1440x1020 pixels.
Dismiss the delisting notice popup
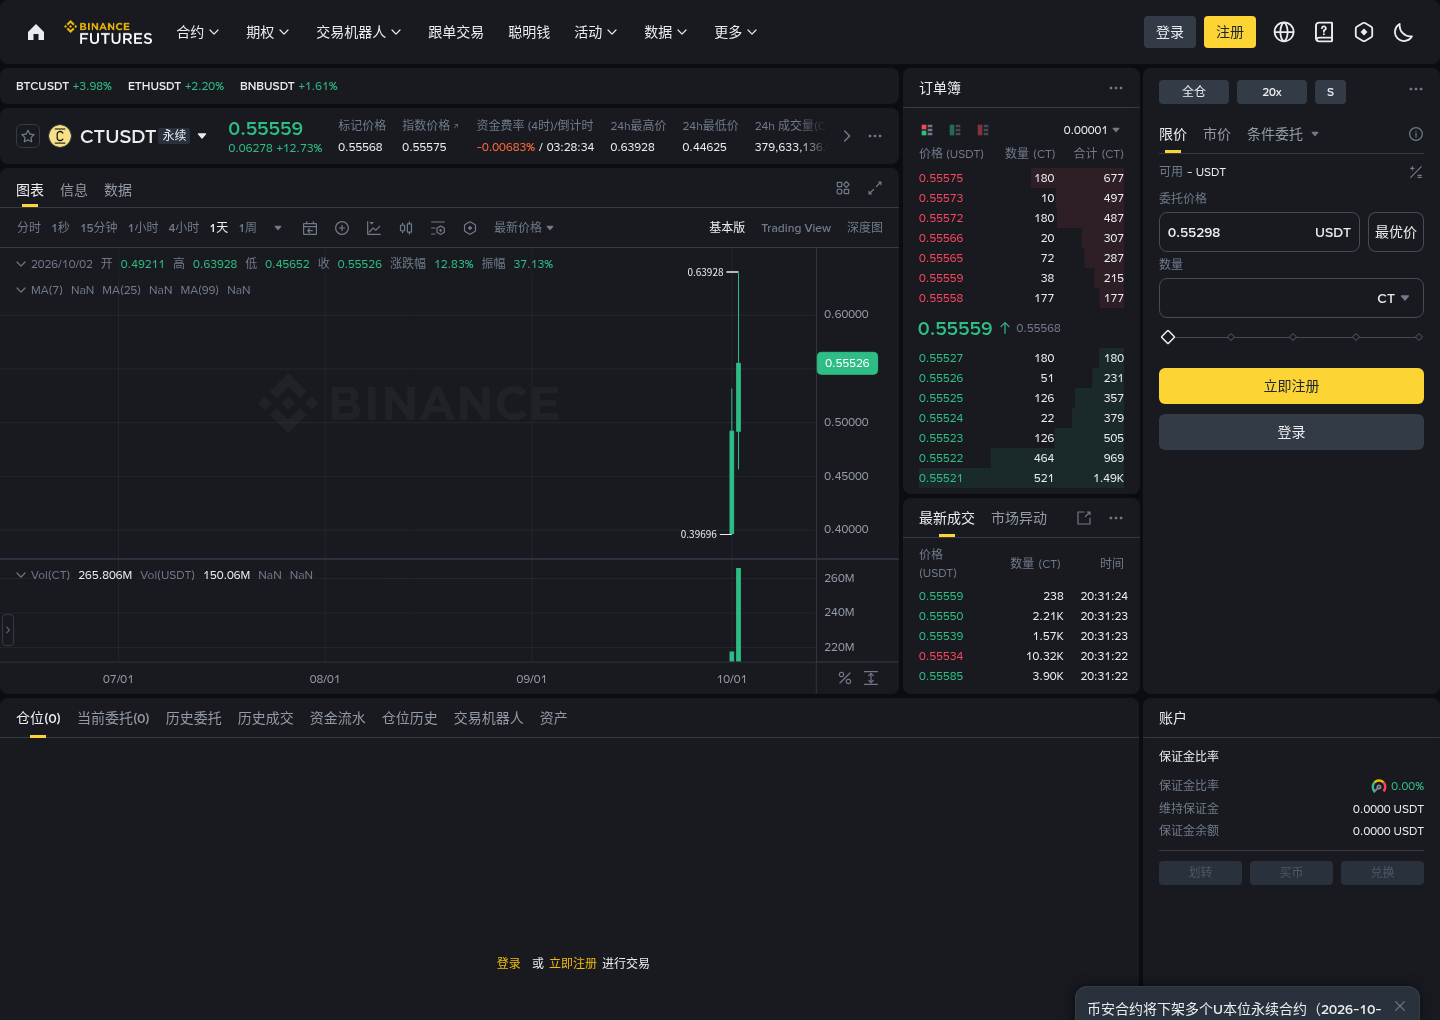coord(1400,1006)
